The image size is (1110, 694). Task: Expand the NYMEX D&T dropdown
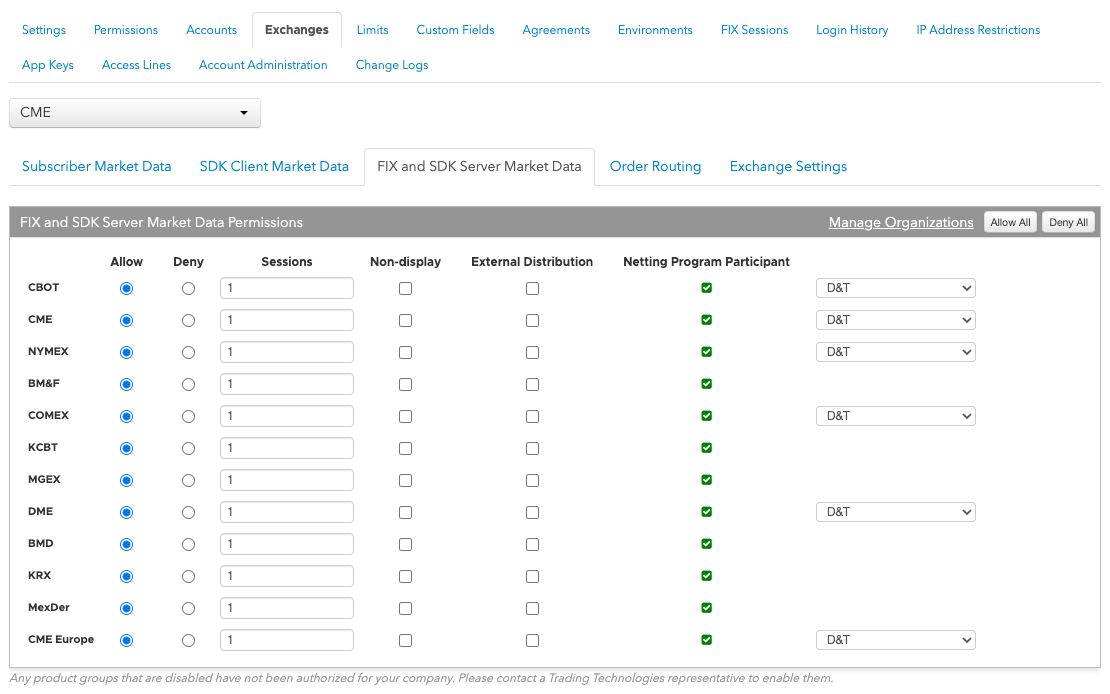[896, 352]
